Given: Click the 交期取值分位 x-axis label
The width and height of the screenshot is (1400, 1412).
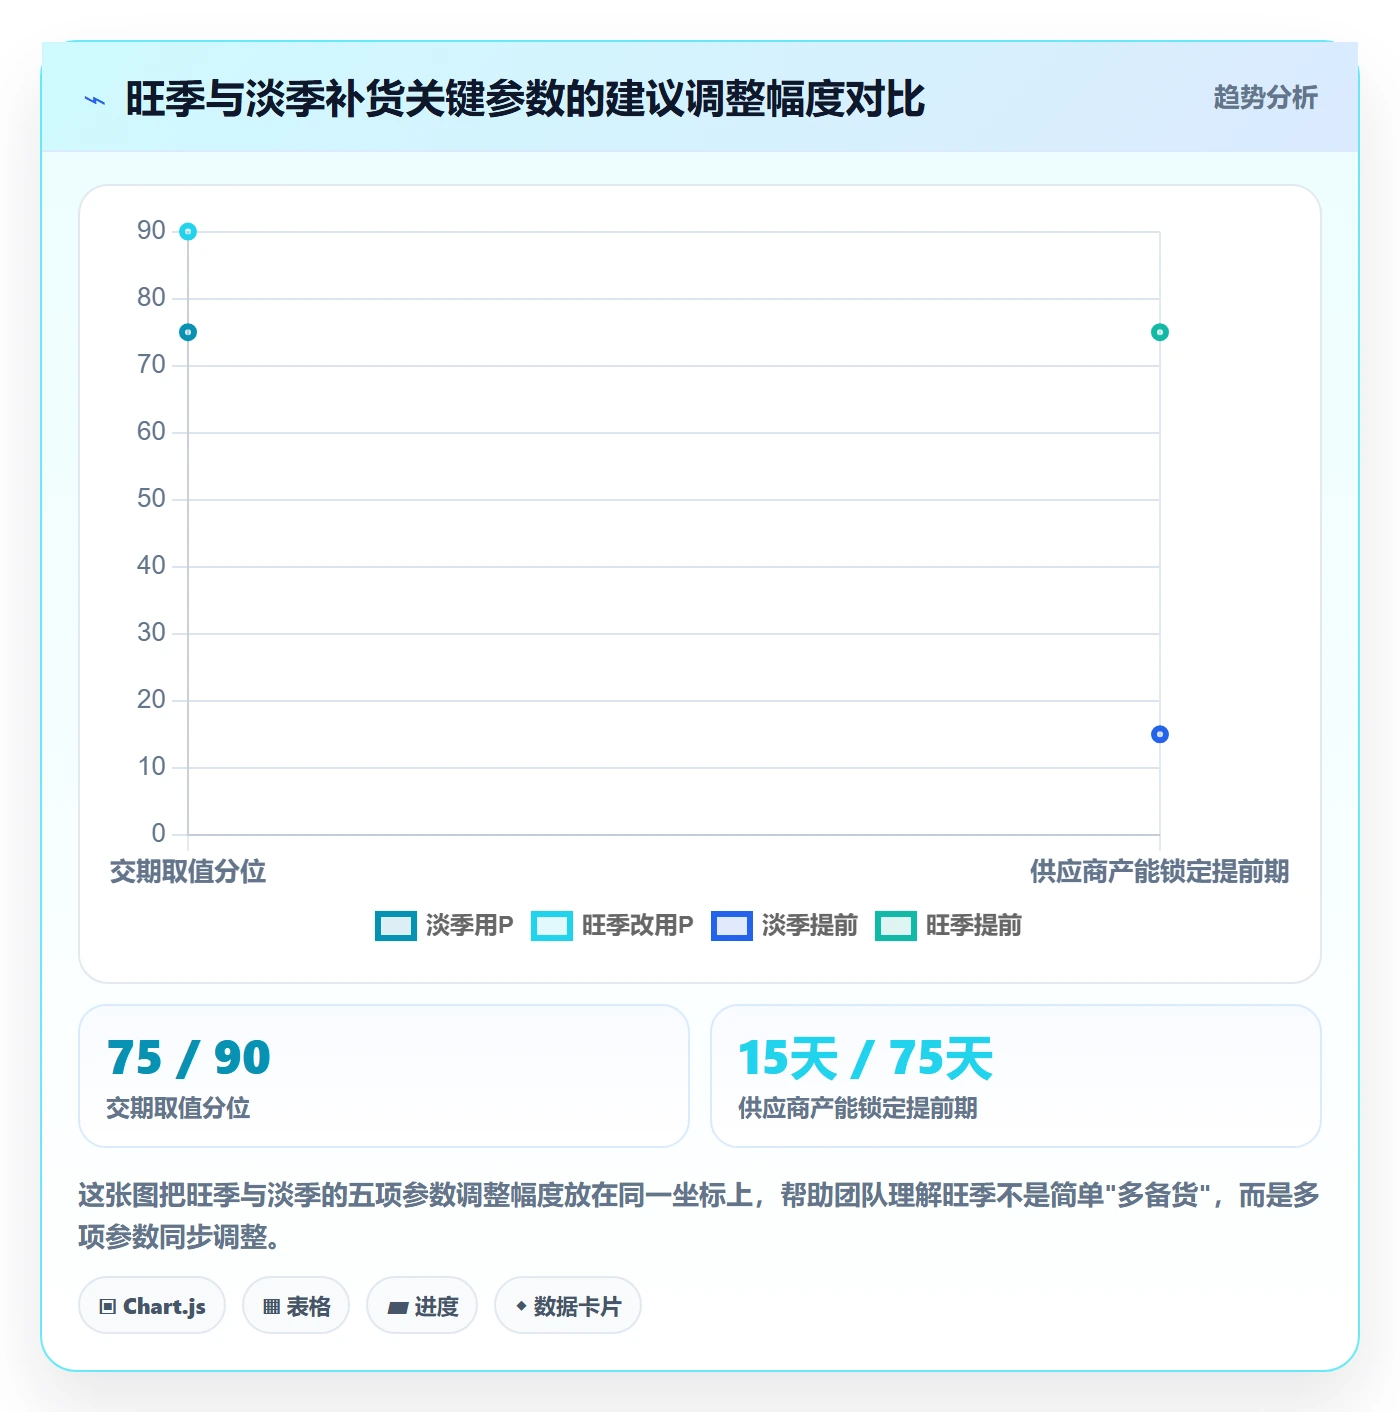Looking at the screenshot, I should pos(188,872).
